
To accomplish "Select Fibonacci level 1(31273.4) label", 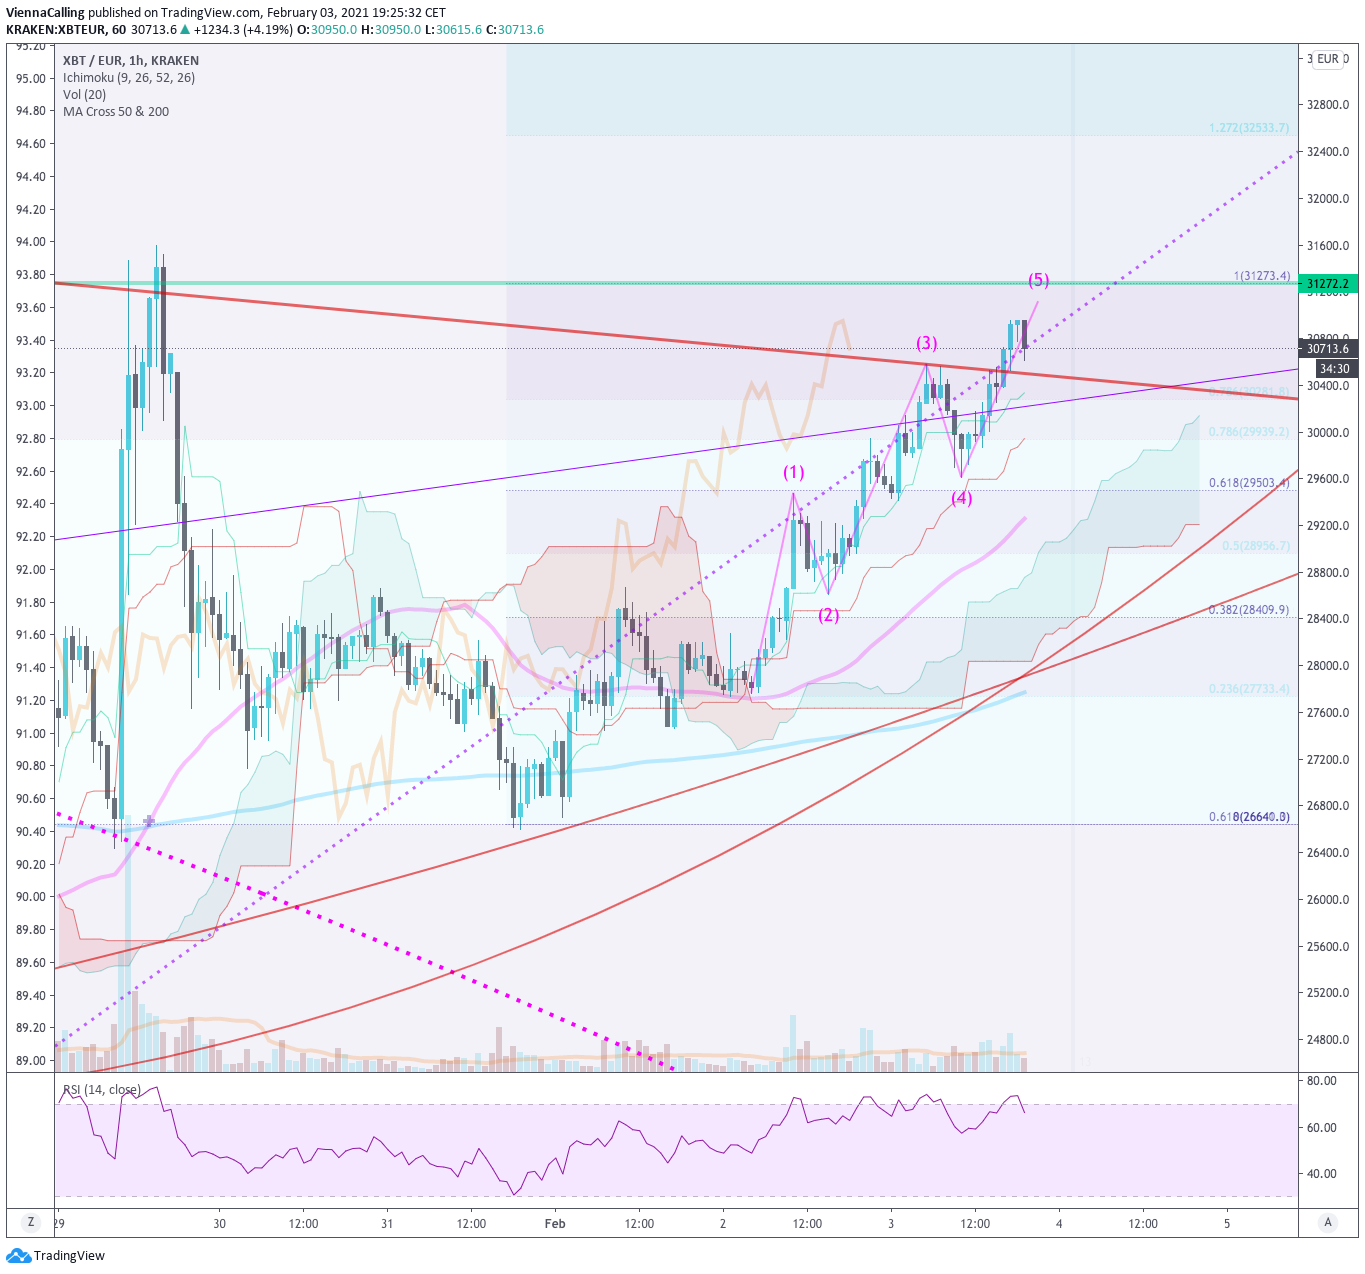I will point(1262,276).
